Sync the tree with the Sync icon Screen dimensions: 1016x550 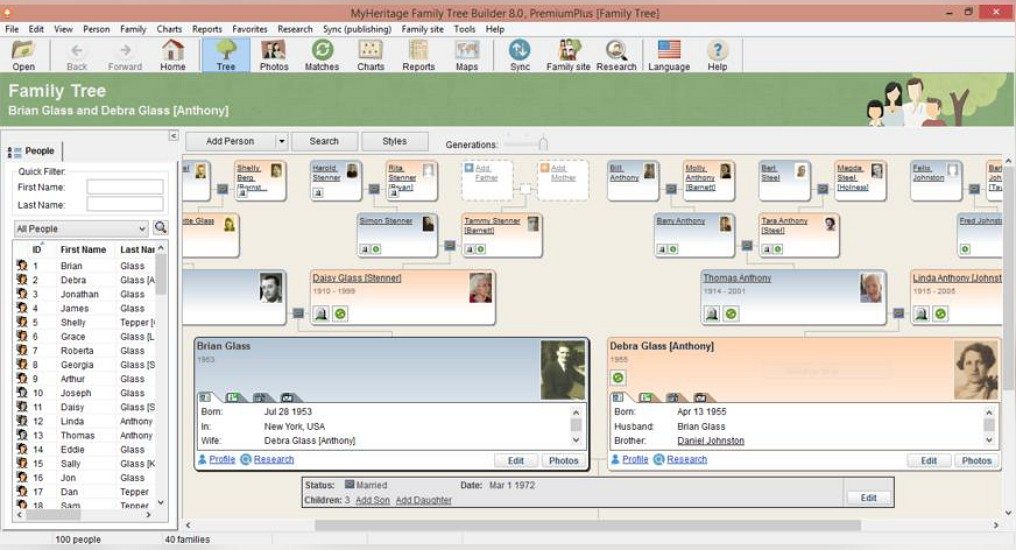[x=520, y=55]
